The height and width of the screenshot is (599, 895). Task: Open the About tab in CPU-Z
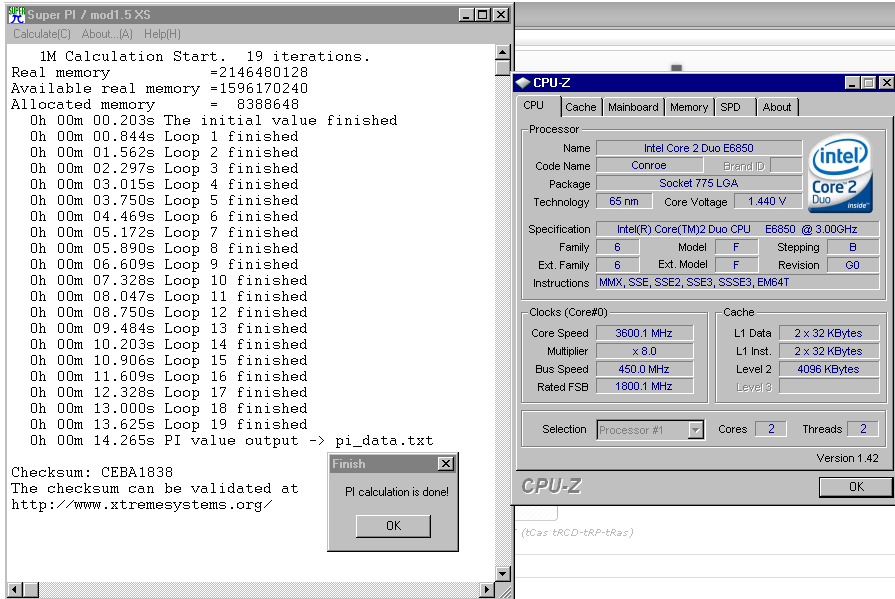click(x=777, y=107)
